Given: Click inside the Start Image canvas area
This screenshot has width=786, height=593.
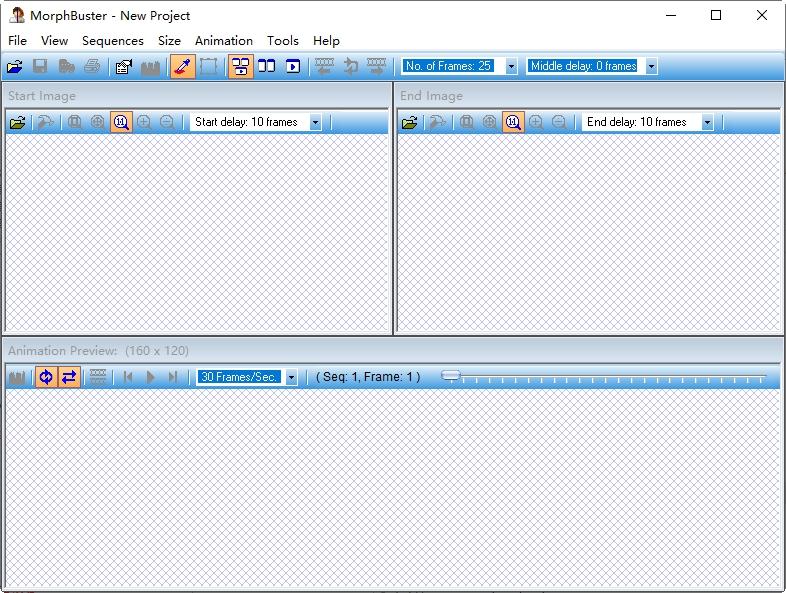Looking at the screenshot, I should coord(198,233).
